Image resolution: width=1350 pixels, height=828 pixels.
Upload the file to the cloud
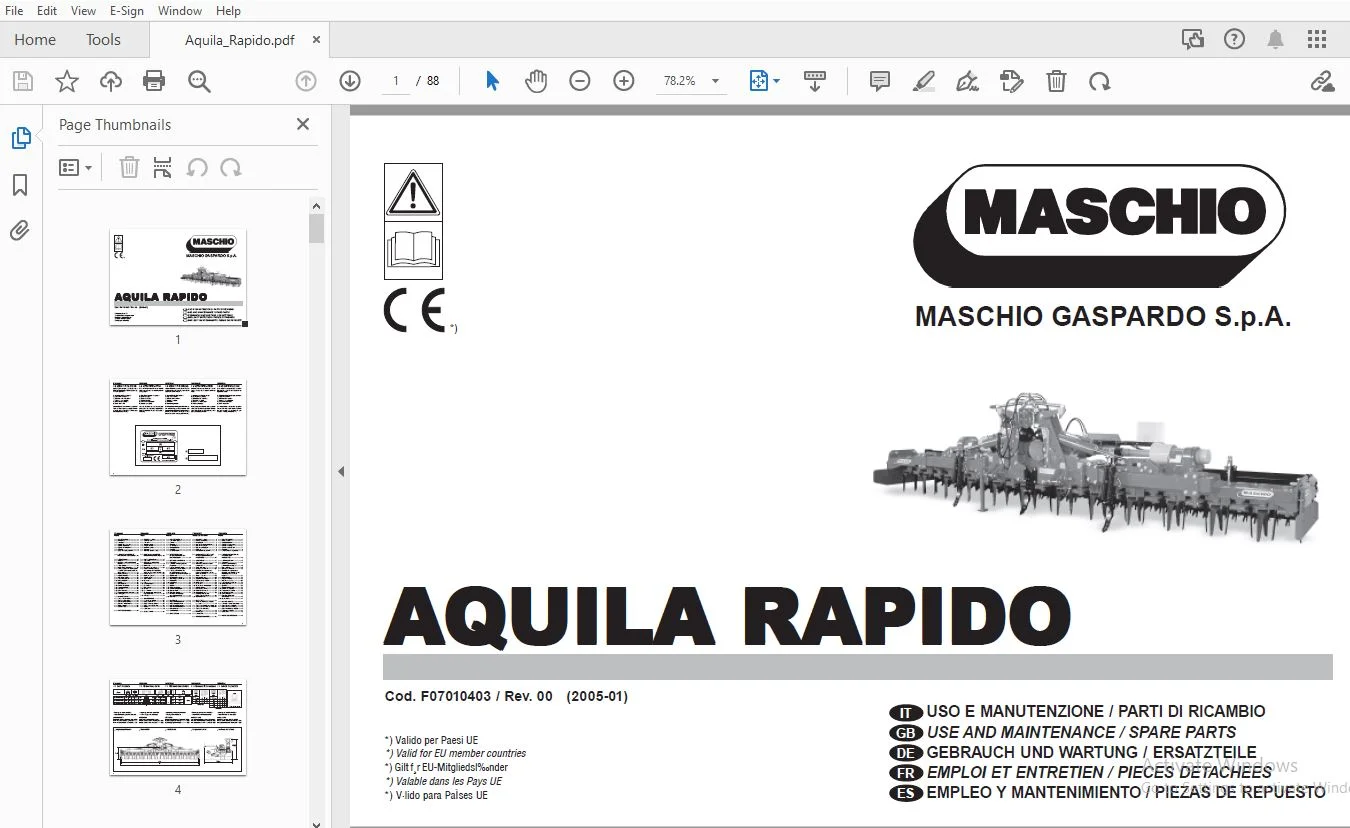110,81
